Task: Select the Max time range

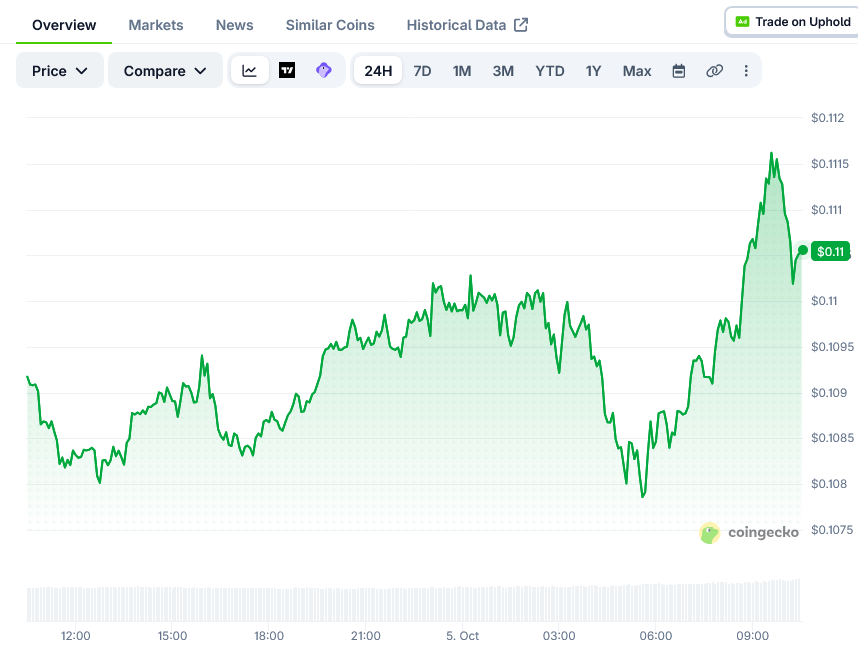Action: 637,71
